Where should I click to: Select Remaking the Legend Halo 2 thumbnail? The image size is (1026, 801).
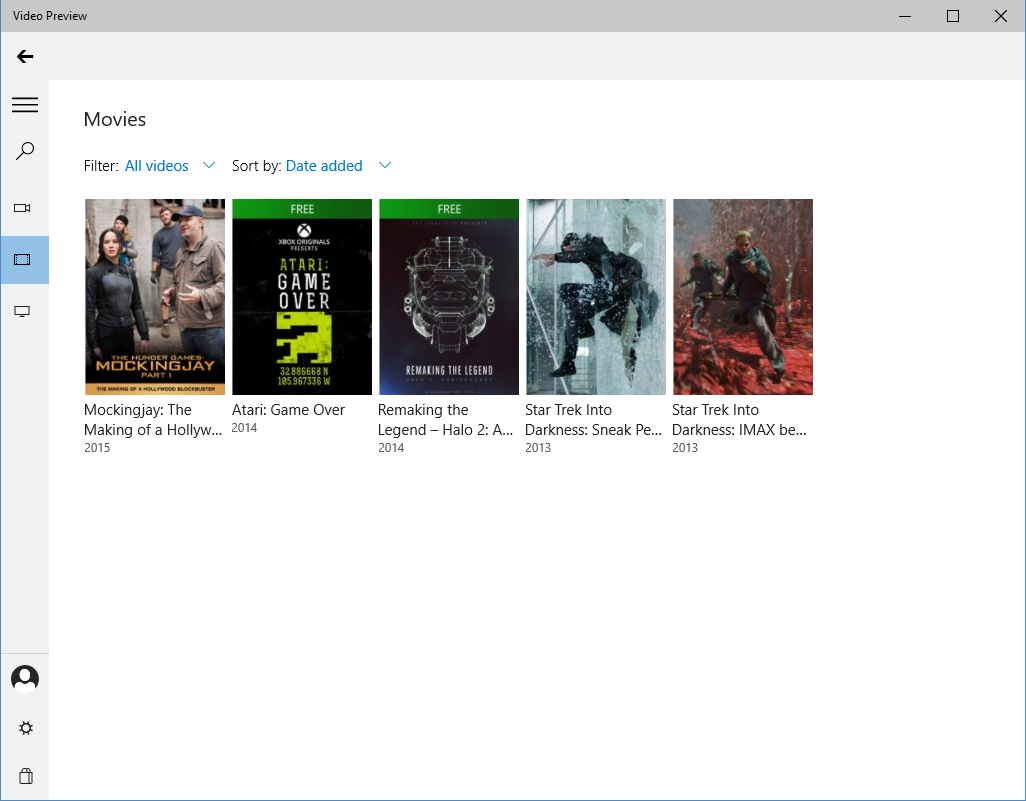[x=449, y=297]
